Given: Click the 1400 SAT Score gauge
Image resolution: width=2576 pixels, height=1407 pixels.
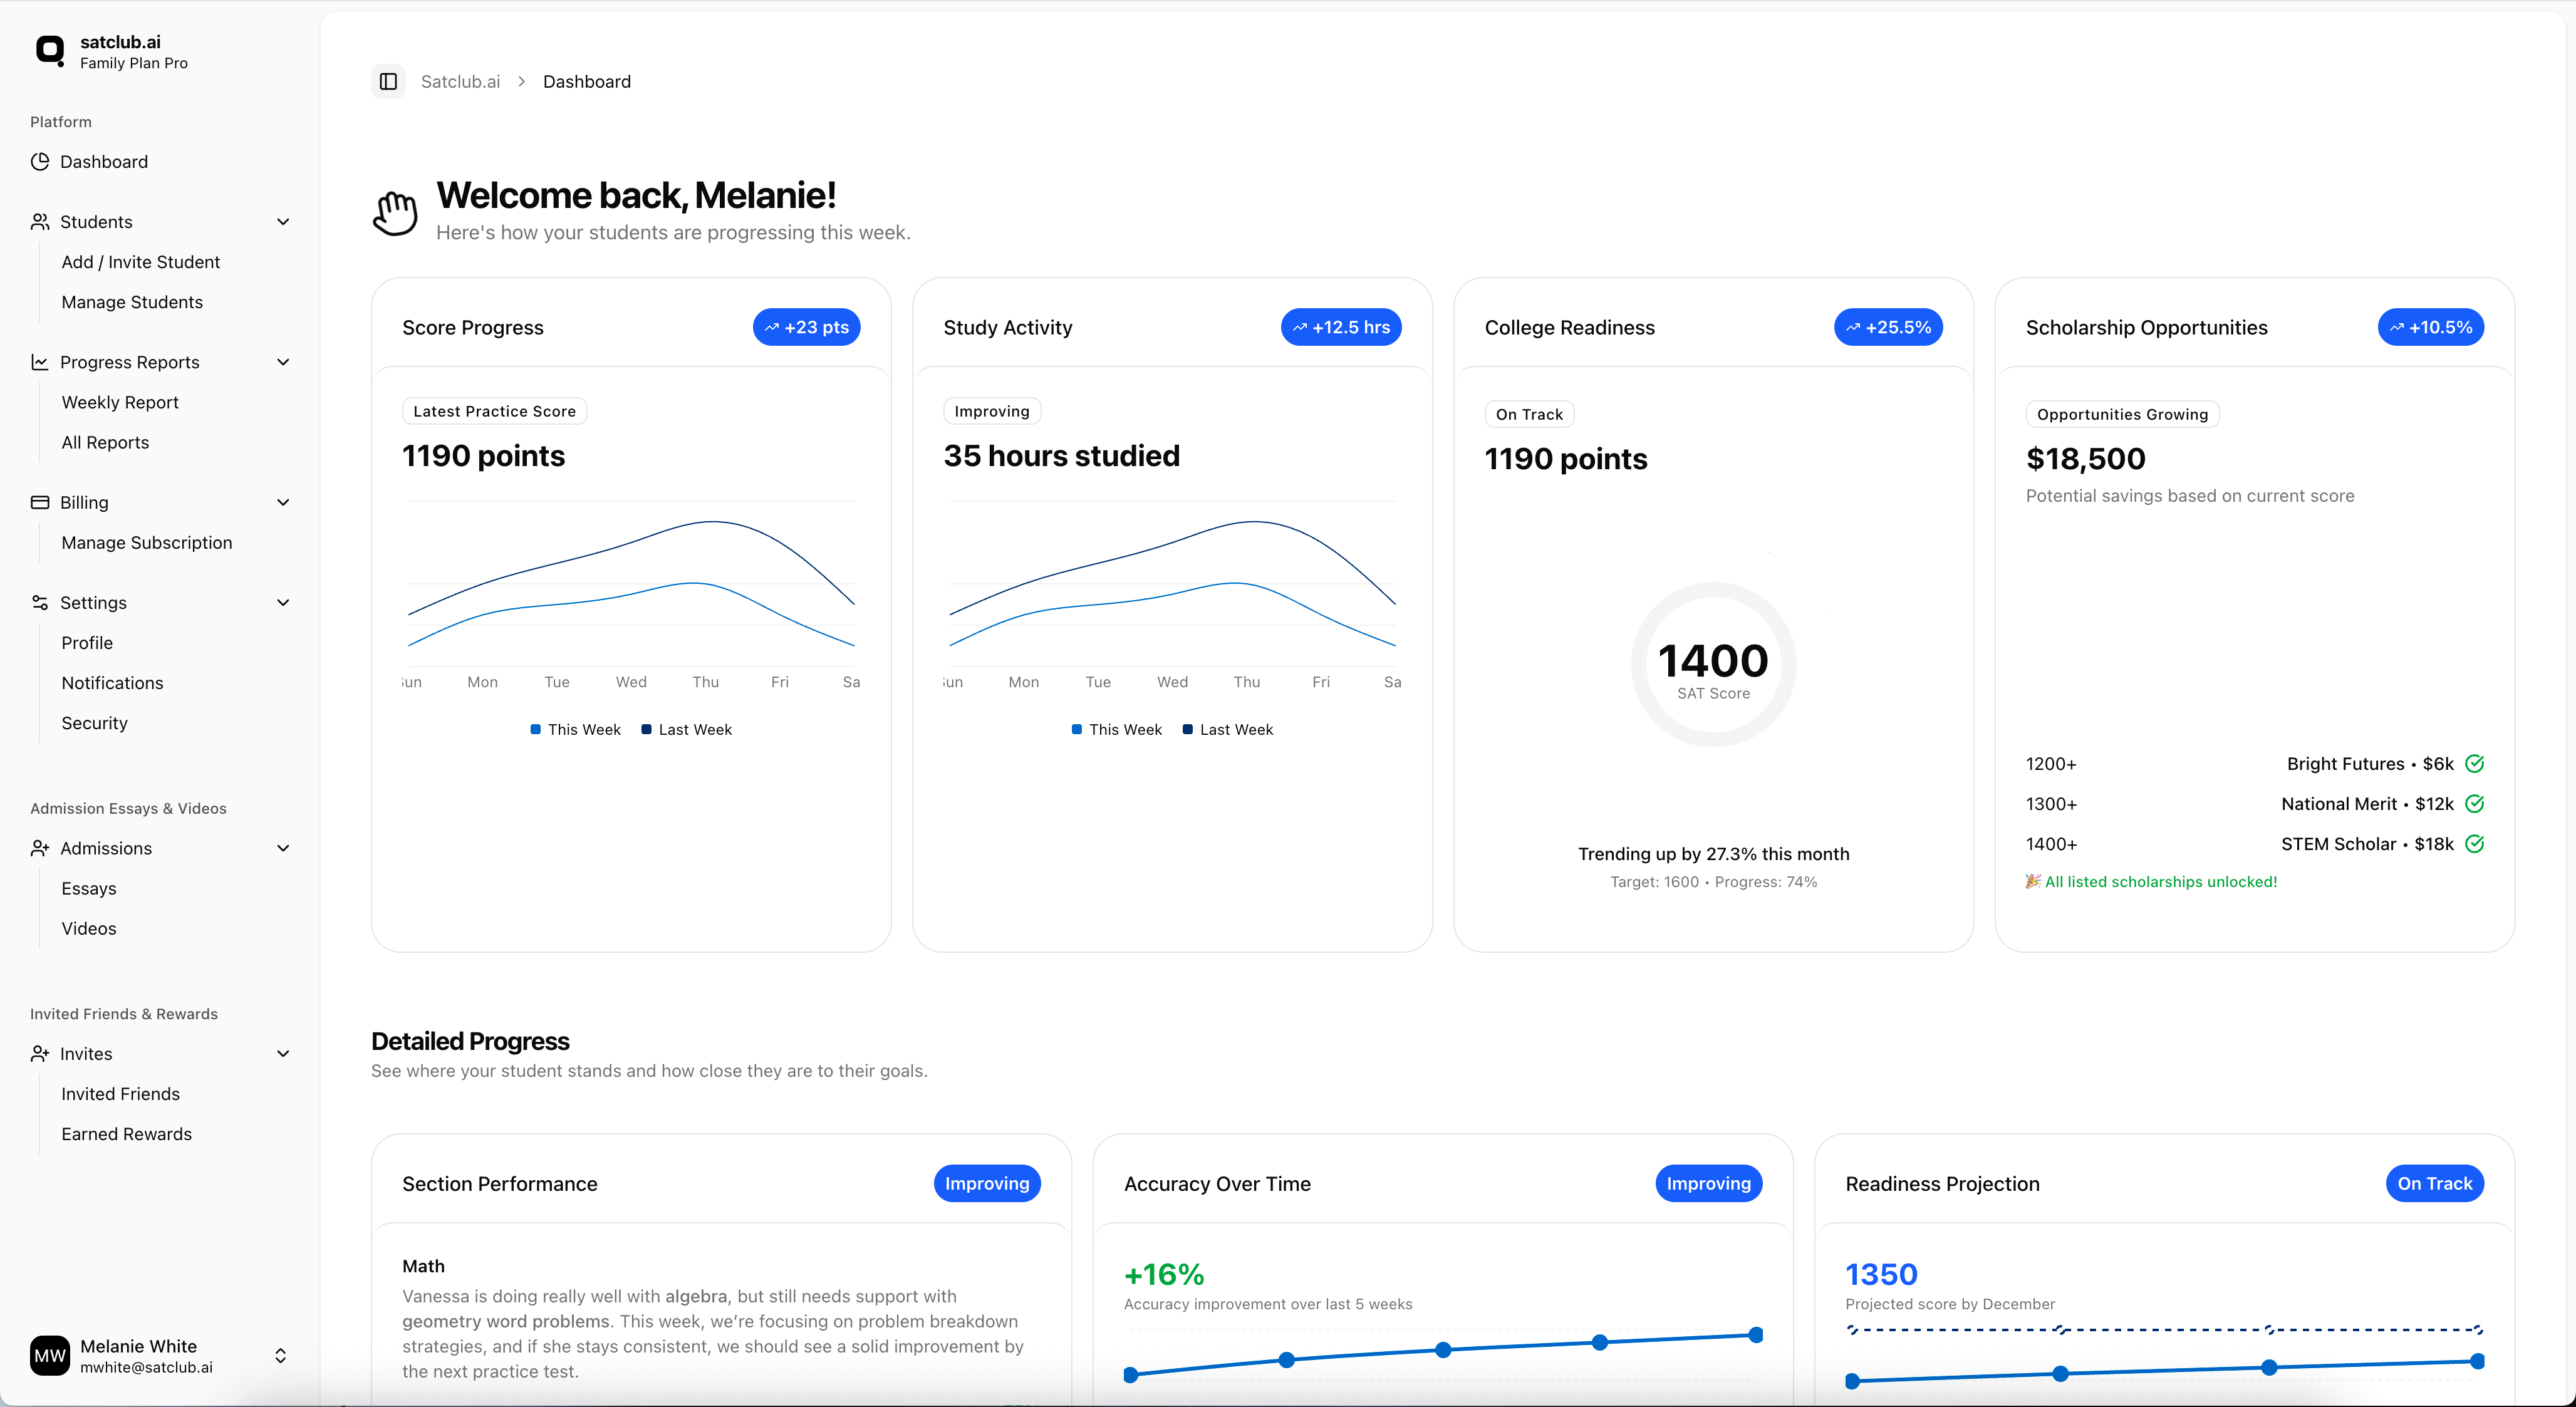Looking at the screenshot, I should (1713, 665).
